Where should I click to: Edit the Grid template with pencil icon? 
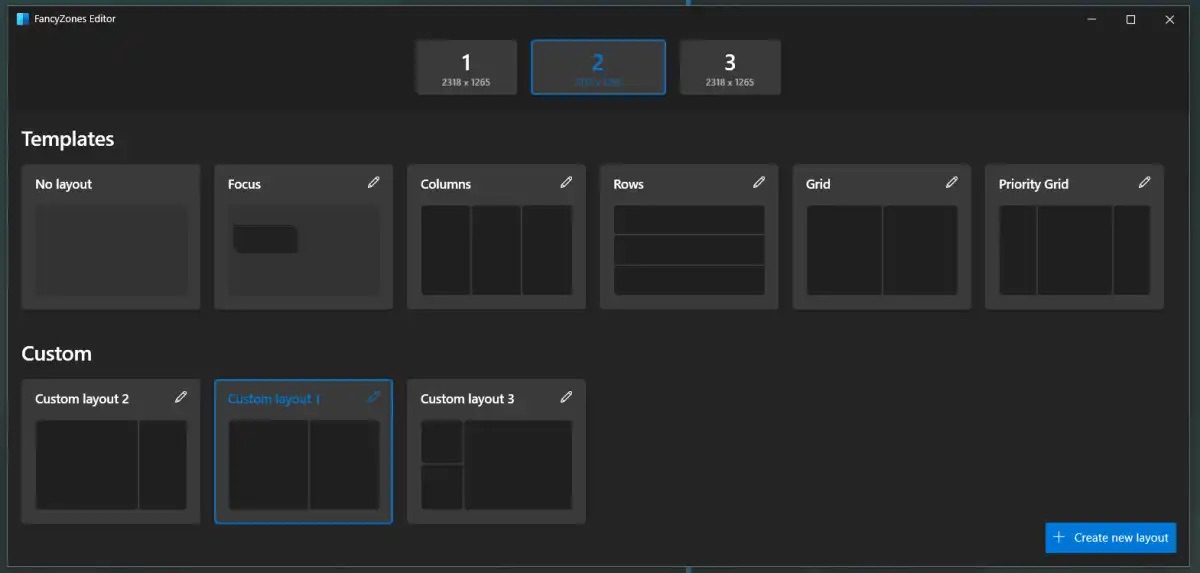tap(952, 182)
